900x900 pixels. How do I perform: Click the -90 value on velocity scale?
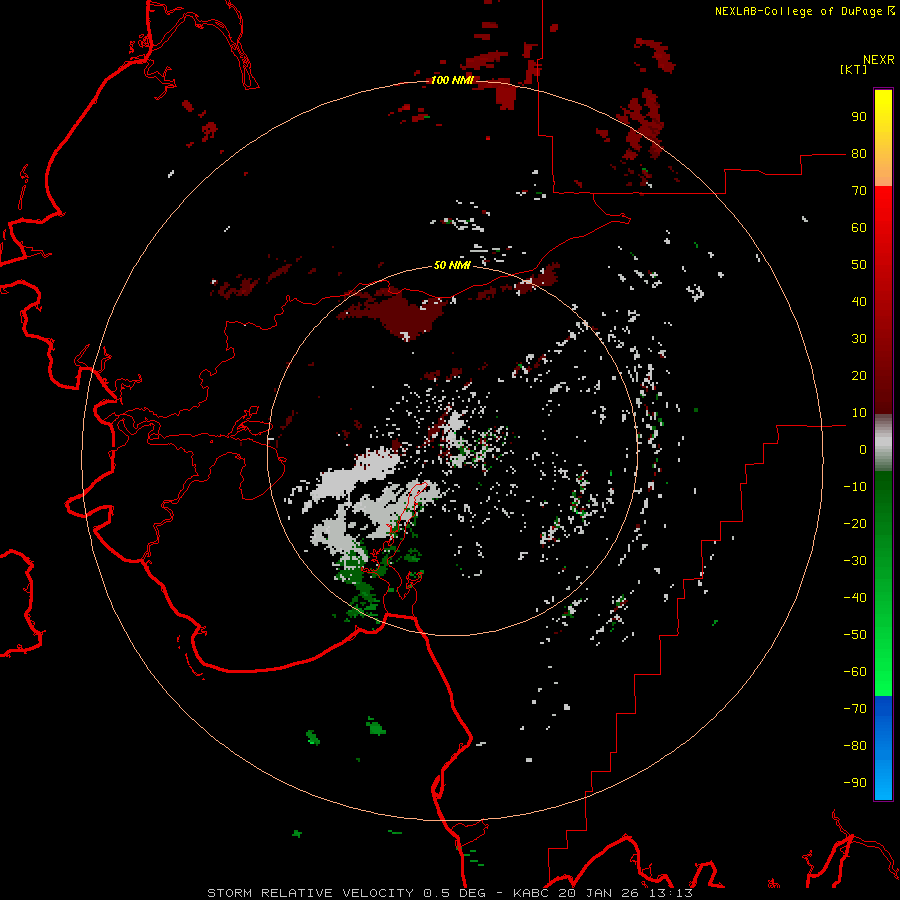[855, 783]
